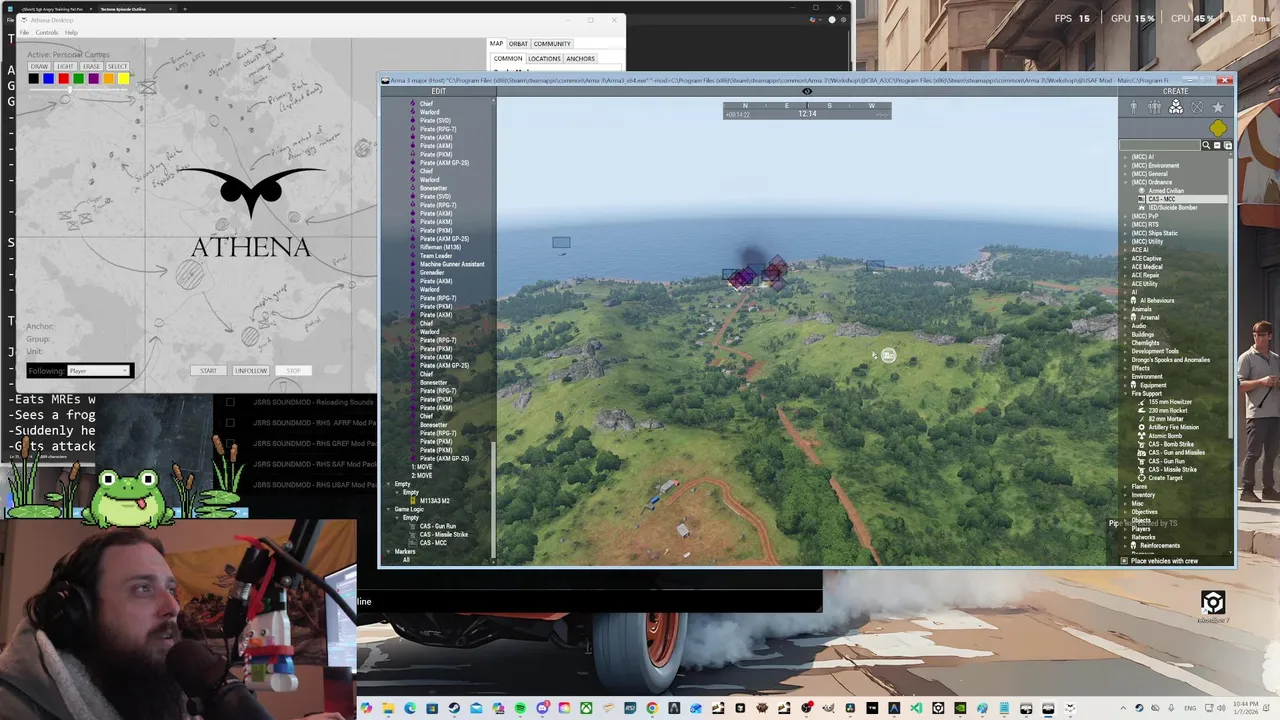1280x720 pixels.
Task: Open Xbox app from the taskbar
Action: click(x=586, y=708)
